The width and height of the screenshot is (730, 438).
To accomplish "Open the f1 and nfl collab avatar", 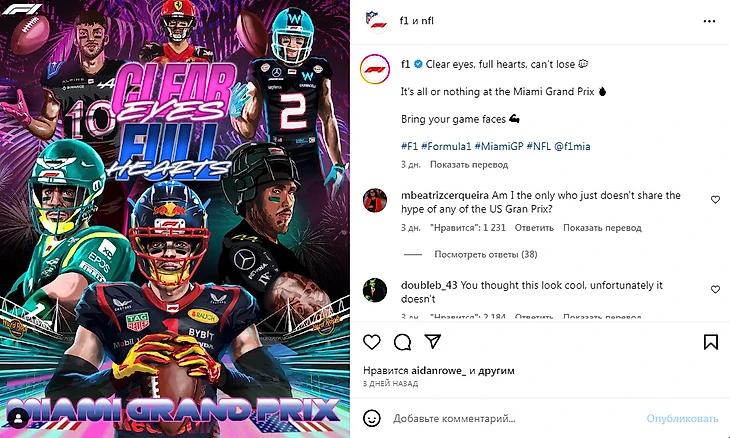I will (376, 21).
